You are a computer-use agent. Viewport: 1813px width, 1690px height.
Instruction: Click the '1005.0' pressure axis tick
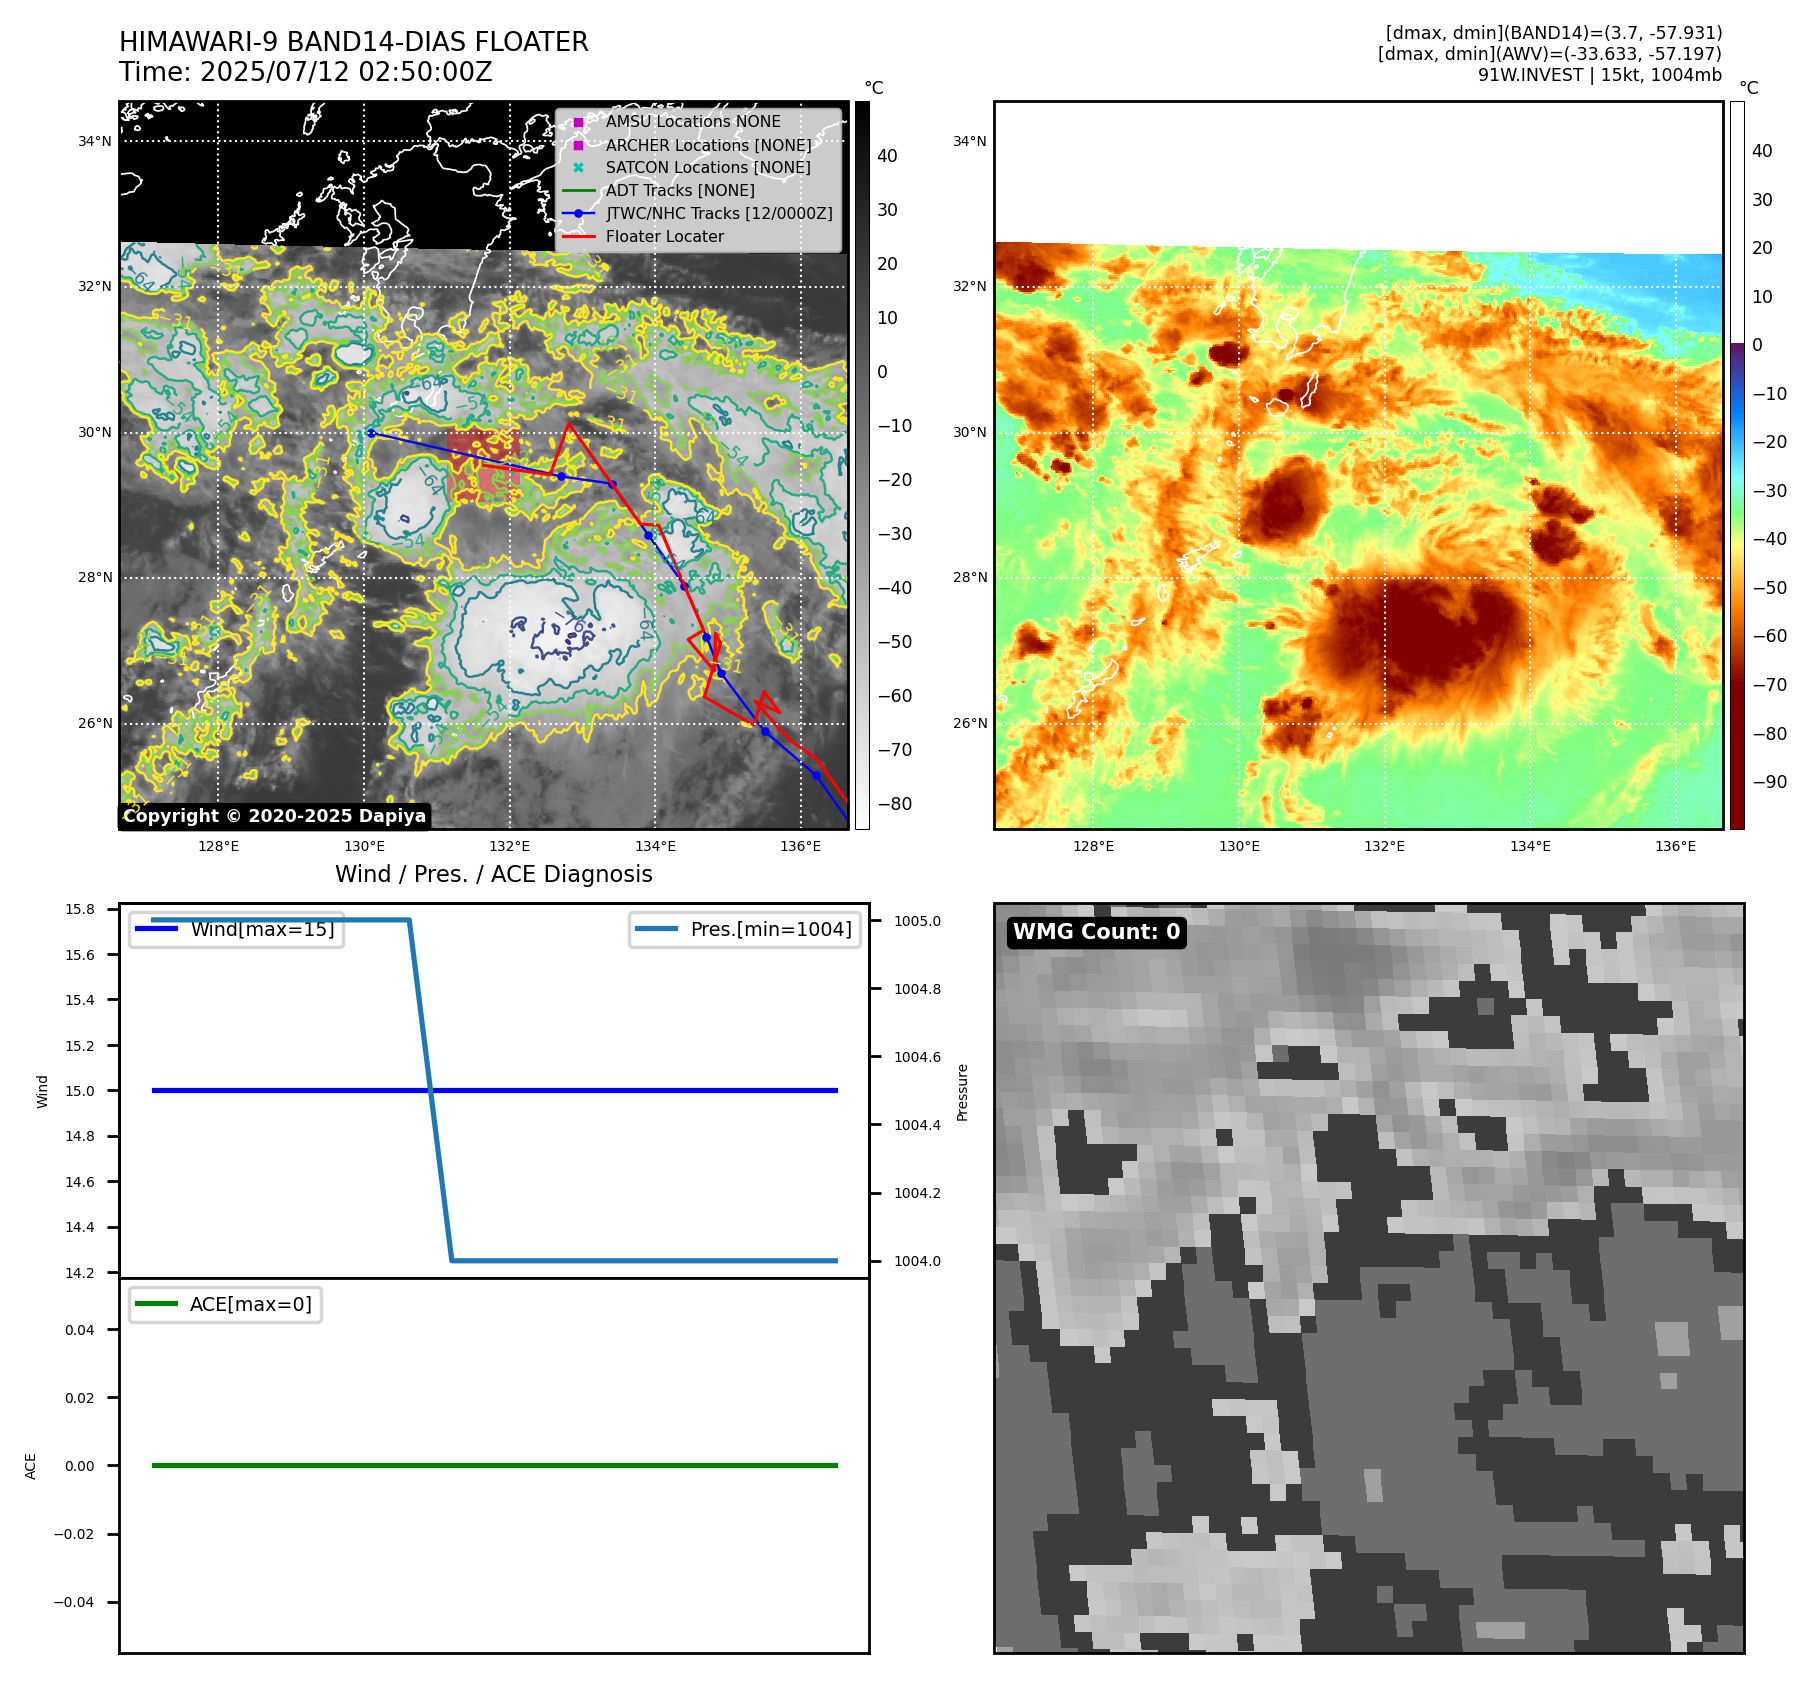click(x=917, y=921)
